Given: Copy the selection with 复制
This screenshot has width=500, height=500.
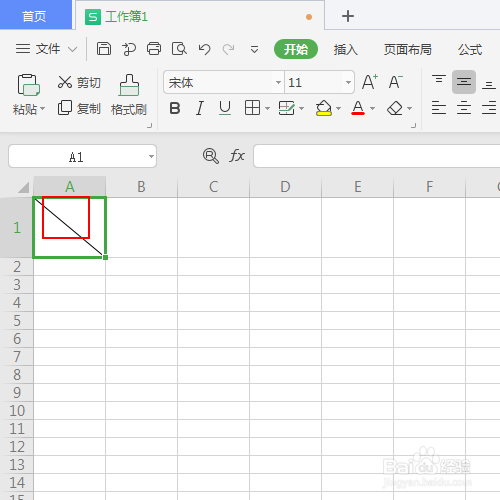Looking at the screenshot, I should pyautogui.click(x=79, y=108).
